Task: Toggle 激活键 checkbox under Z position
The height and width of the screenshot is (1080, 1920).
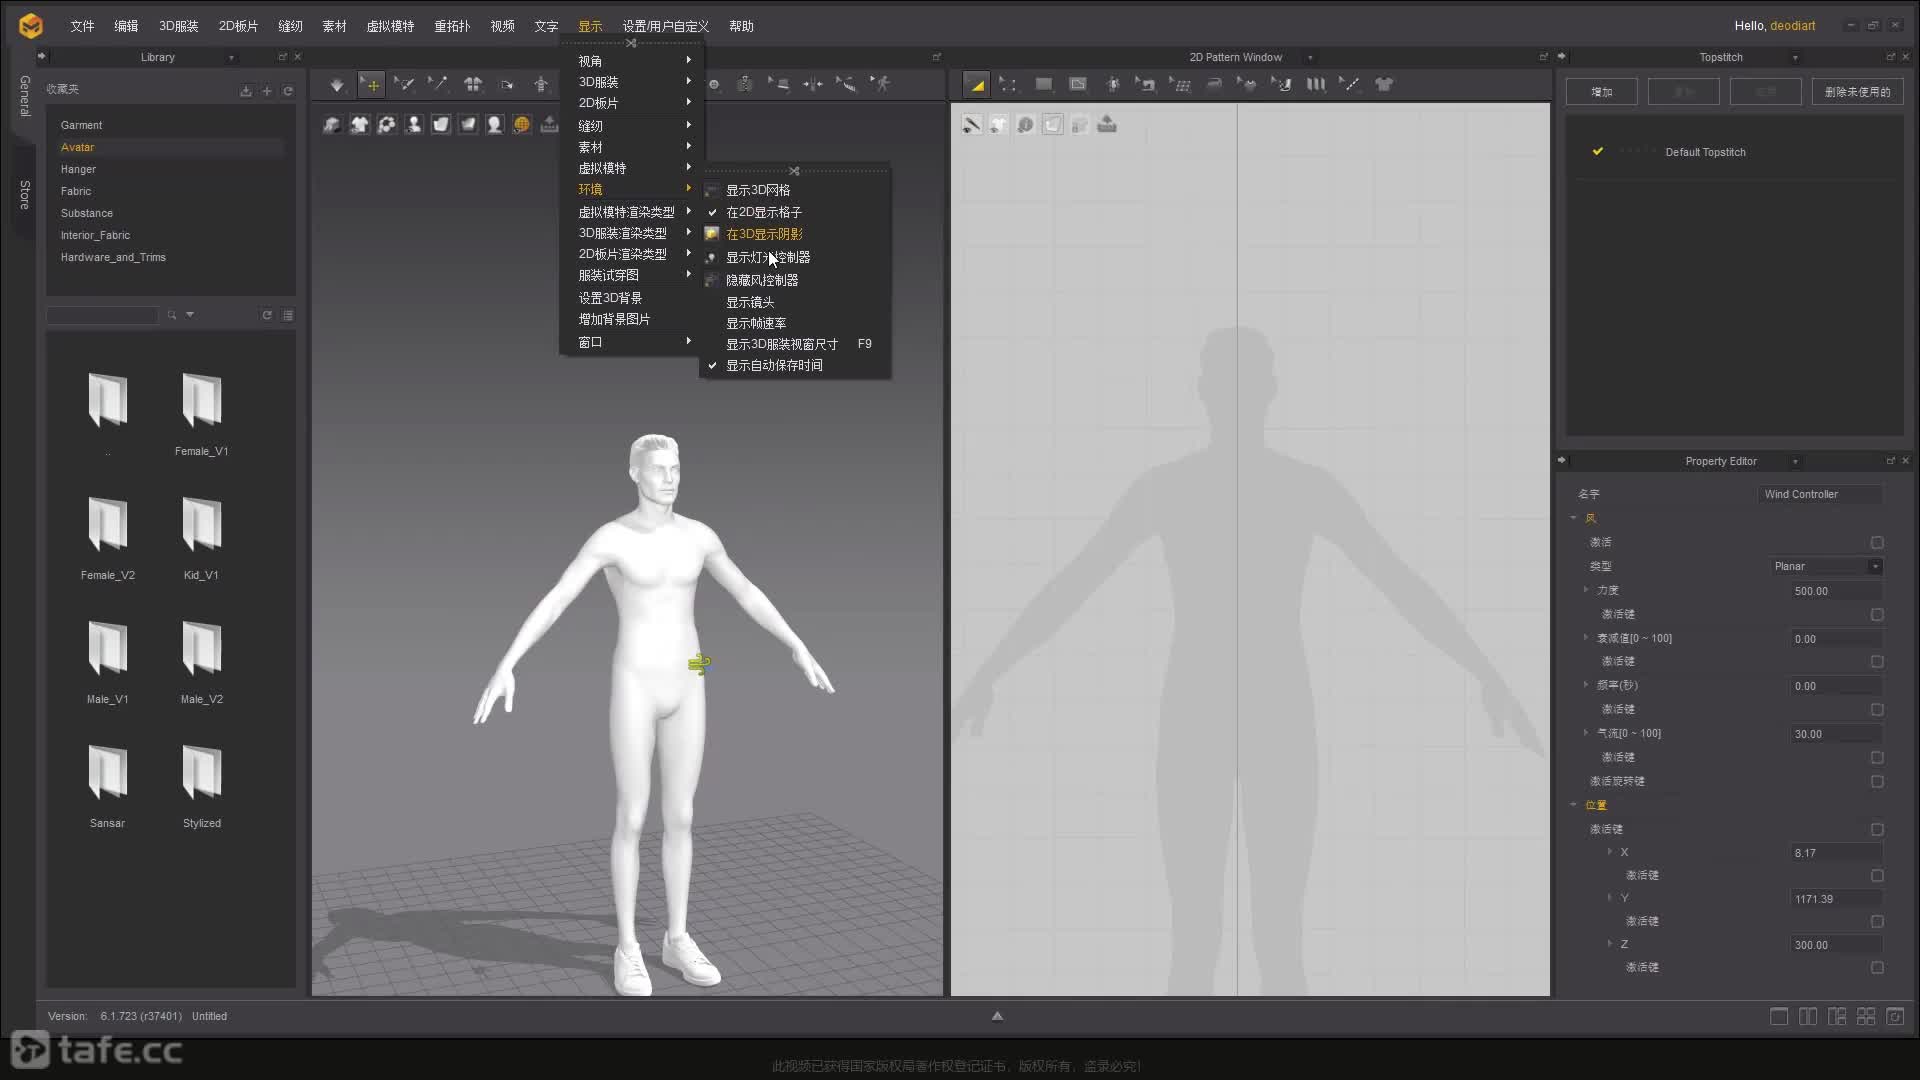Action: click(x=1877, y=967)
